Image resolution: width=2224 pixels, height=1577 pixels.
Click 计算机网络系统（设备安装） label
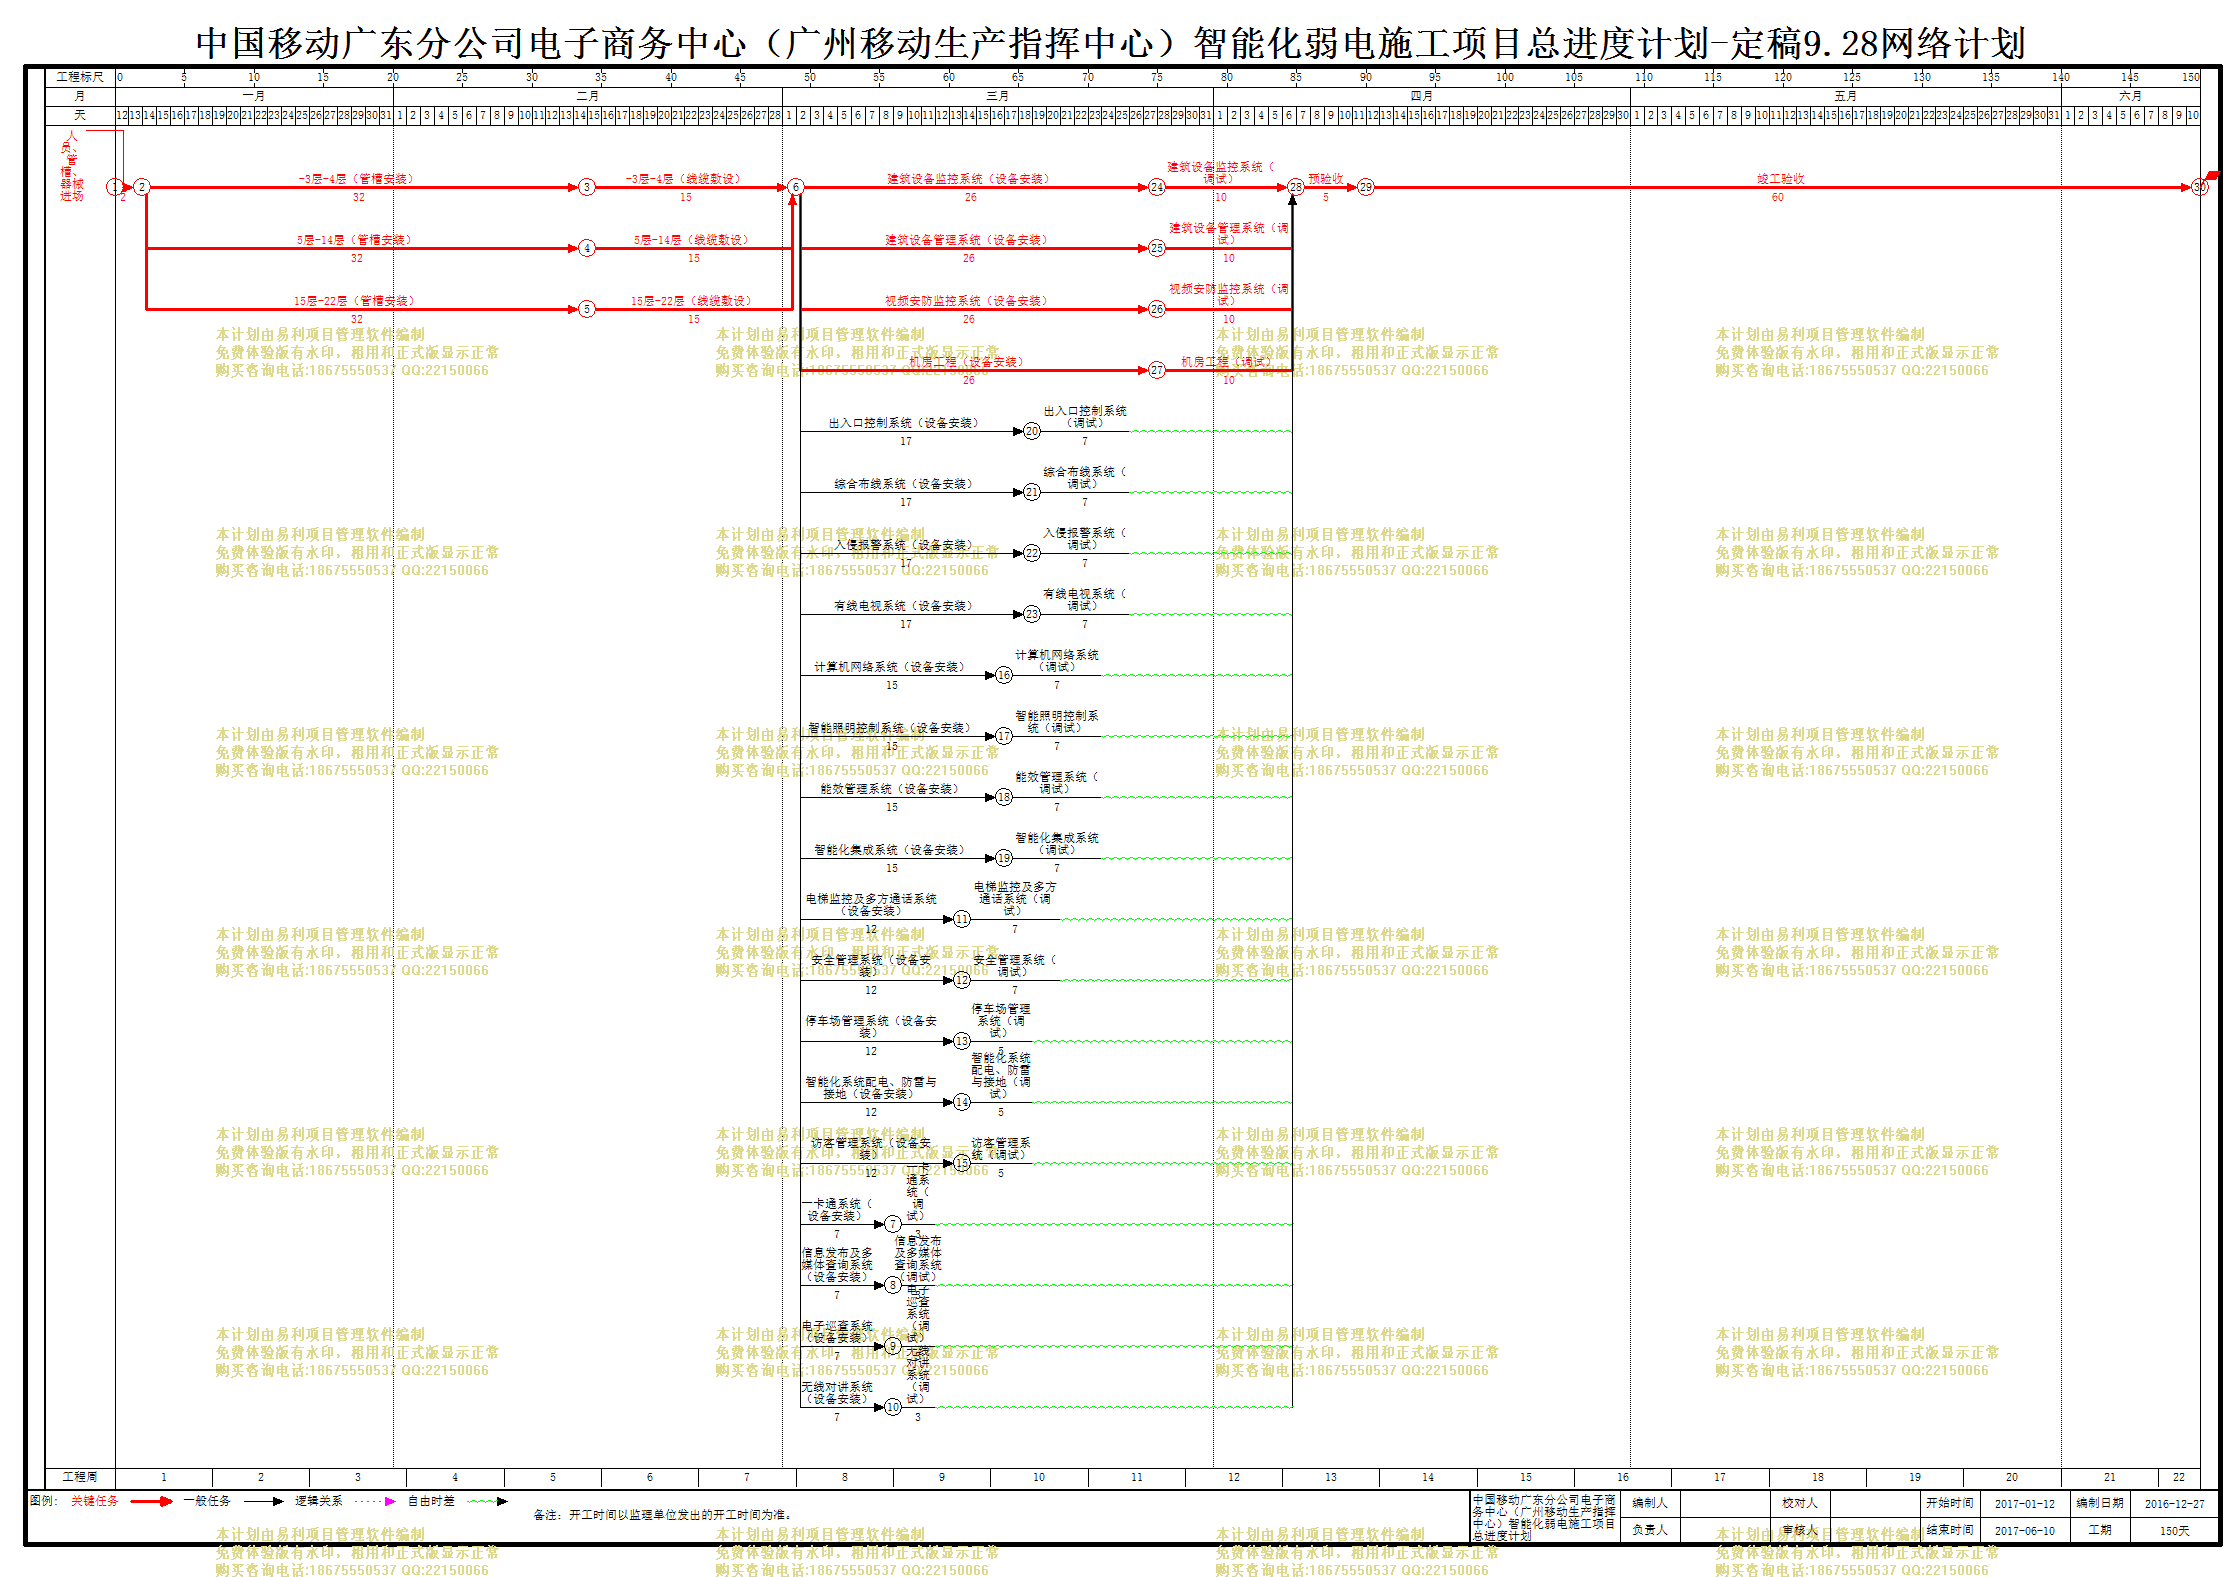(891, 667)
